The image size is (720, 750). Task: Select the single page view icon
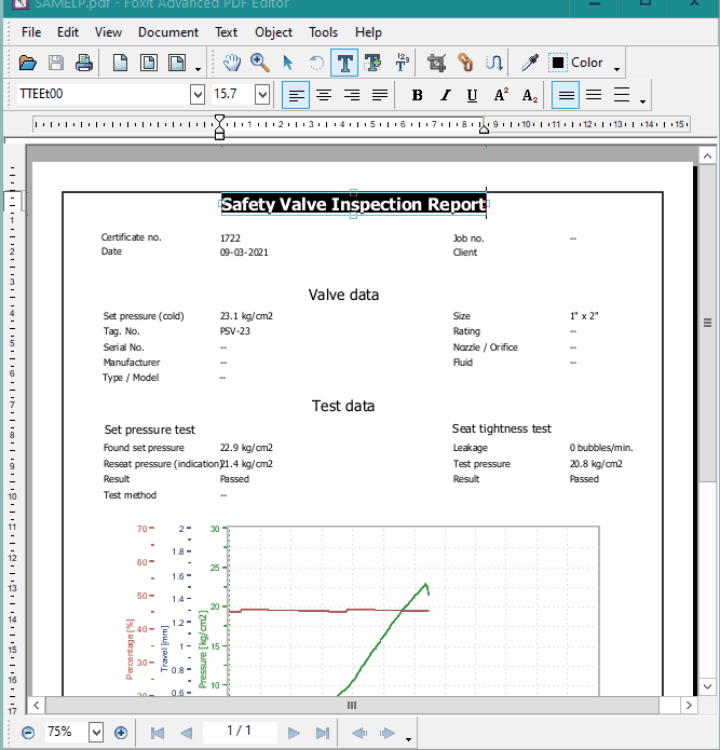[x=120, y=63]
